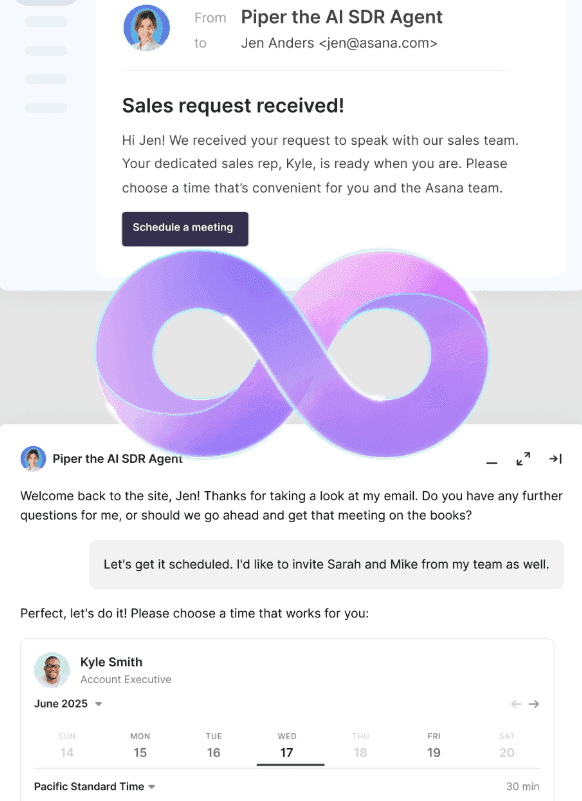Click the jen@asana.com recipient address
The height and width of the screenshot is (801, 582).
(378, 43)
